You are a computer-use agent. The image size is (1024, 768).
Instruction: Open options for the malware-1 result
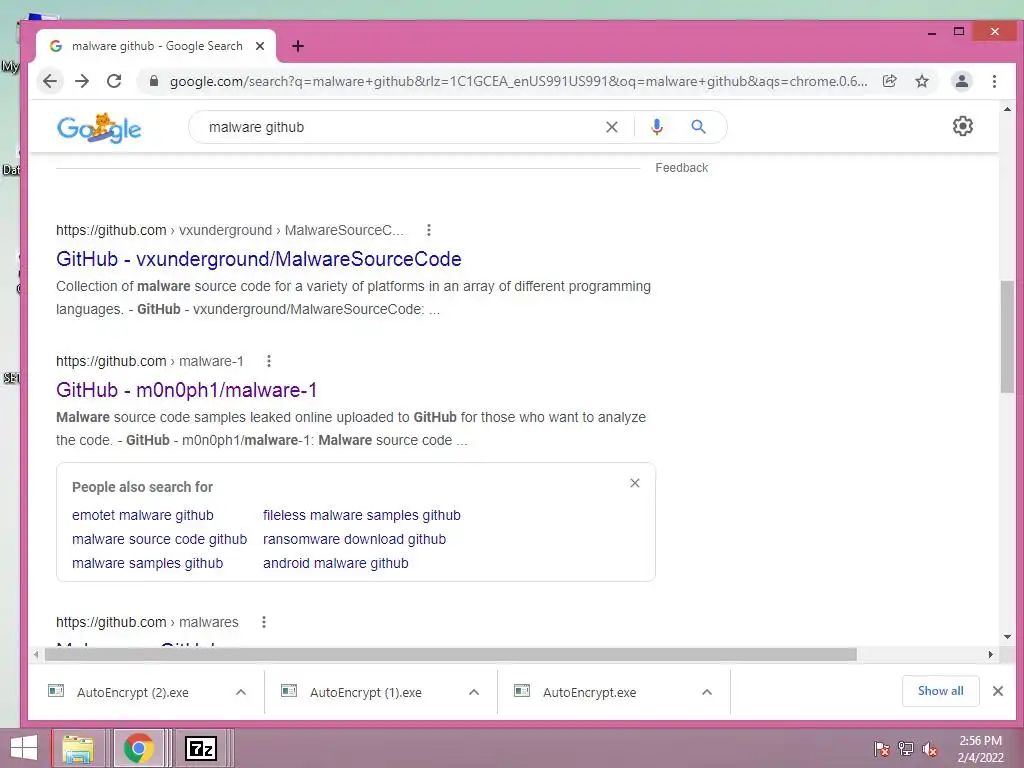pos(268,361)
